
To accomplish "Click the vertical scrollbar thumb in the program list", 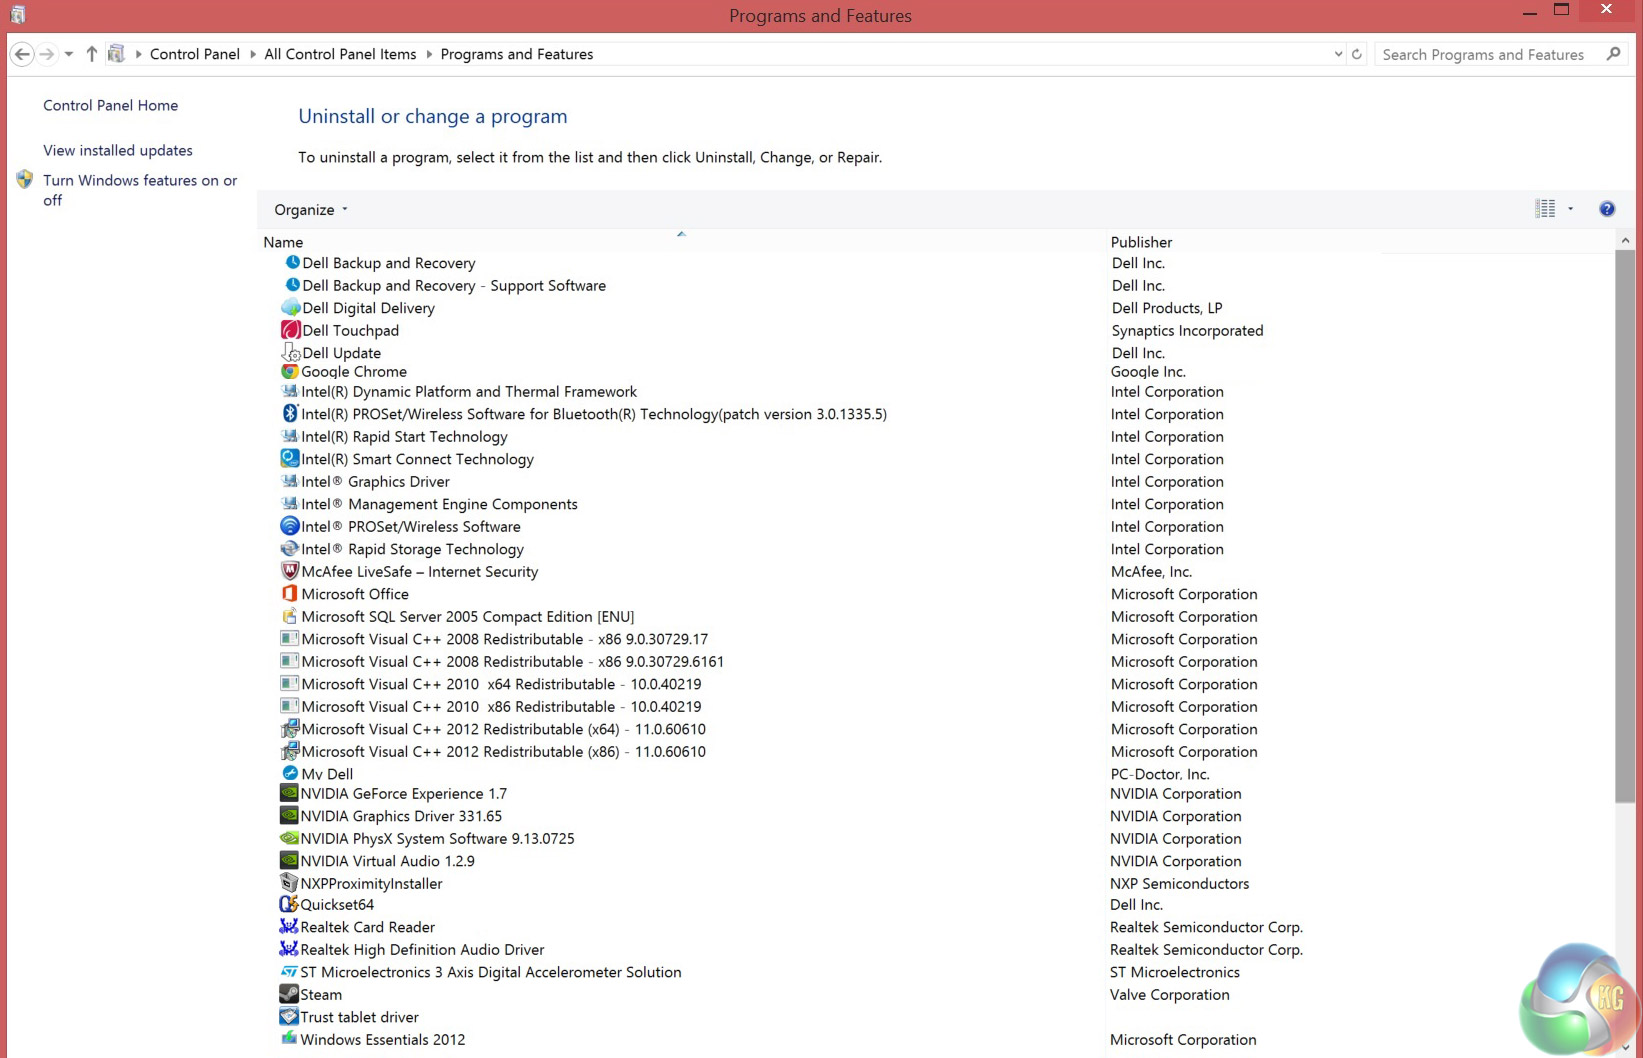I will [x=1624, y=526].
